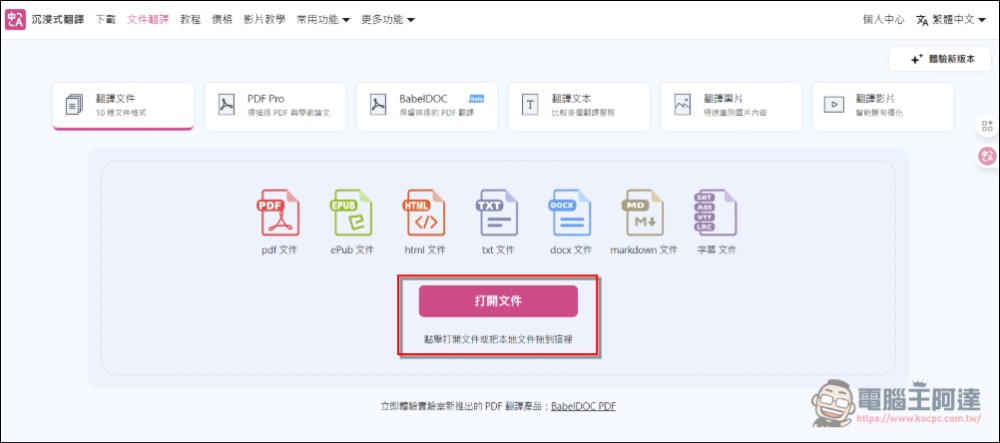Click the 體驗新版本 button
The width and height of the screenshot is (1000, 443).
(941, 59)
